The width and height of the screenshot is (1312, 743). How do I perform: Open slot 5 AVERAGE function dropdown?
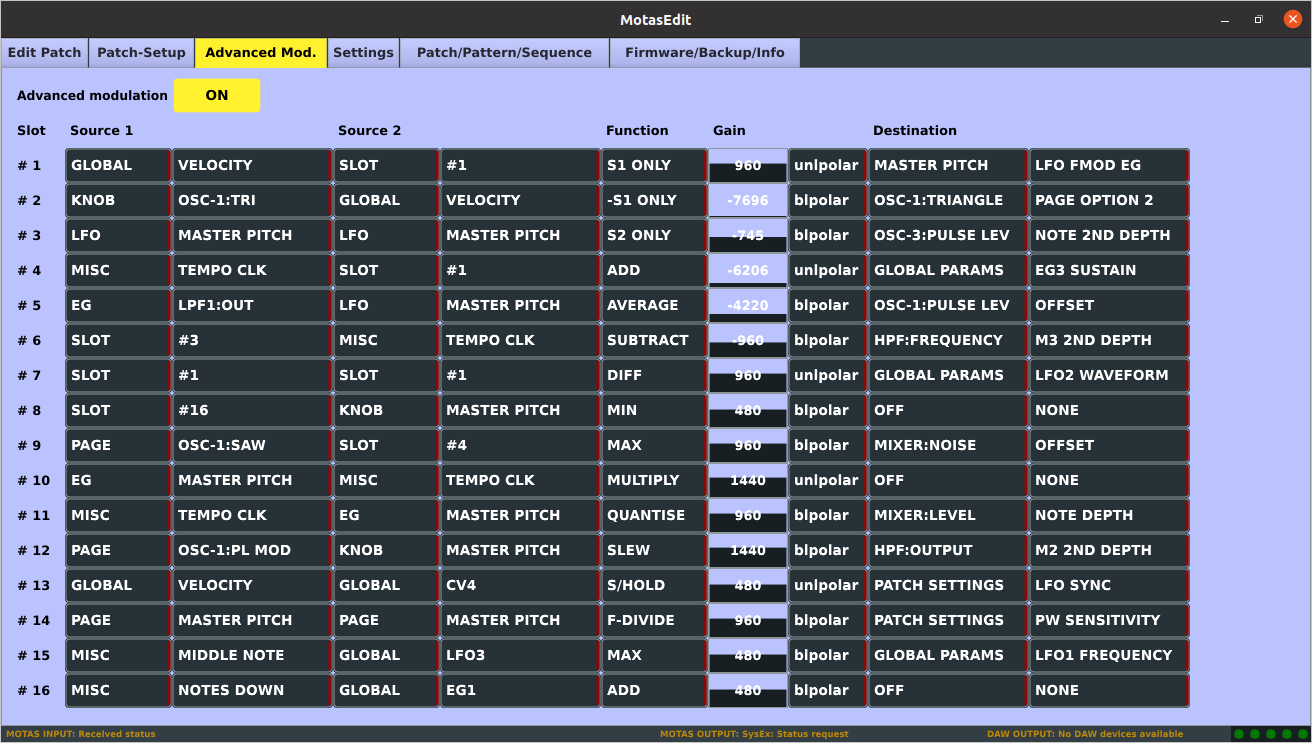(x=653, y=306)
